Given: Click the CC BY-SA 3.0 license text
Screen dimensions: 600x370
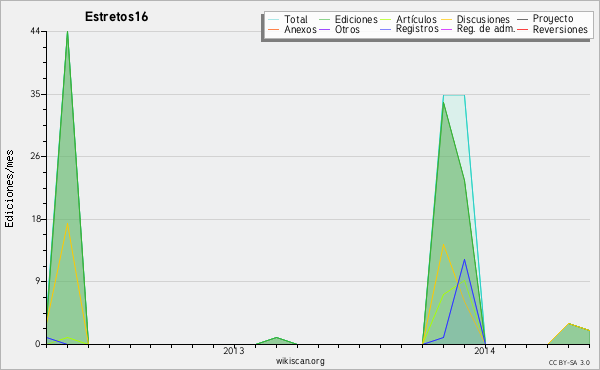Looking at the screenshot, I should coord(569,363).
